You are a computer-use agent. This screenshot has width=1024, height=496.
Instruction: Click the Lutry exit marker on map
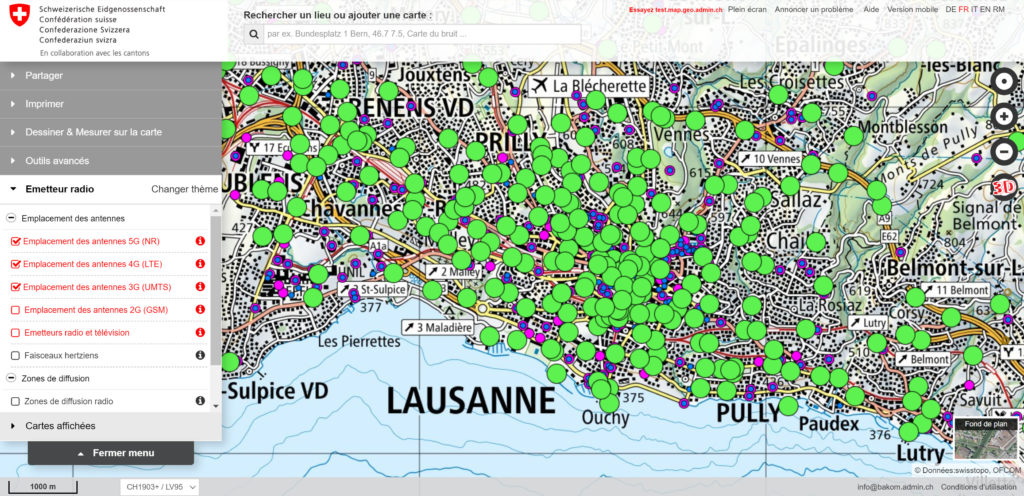(x=868, y=322)
